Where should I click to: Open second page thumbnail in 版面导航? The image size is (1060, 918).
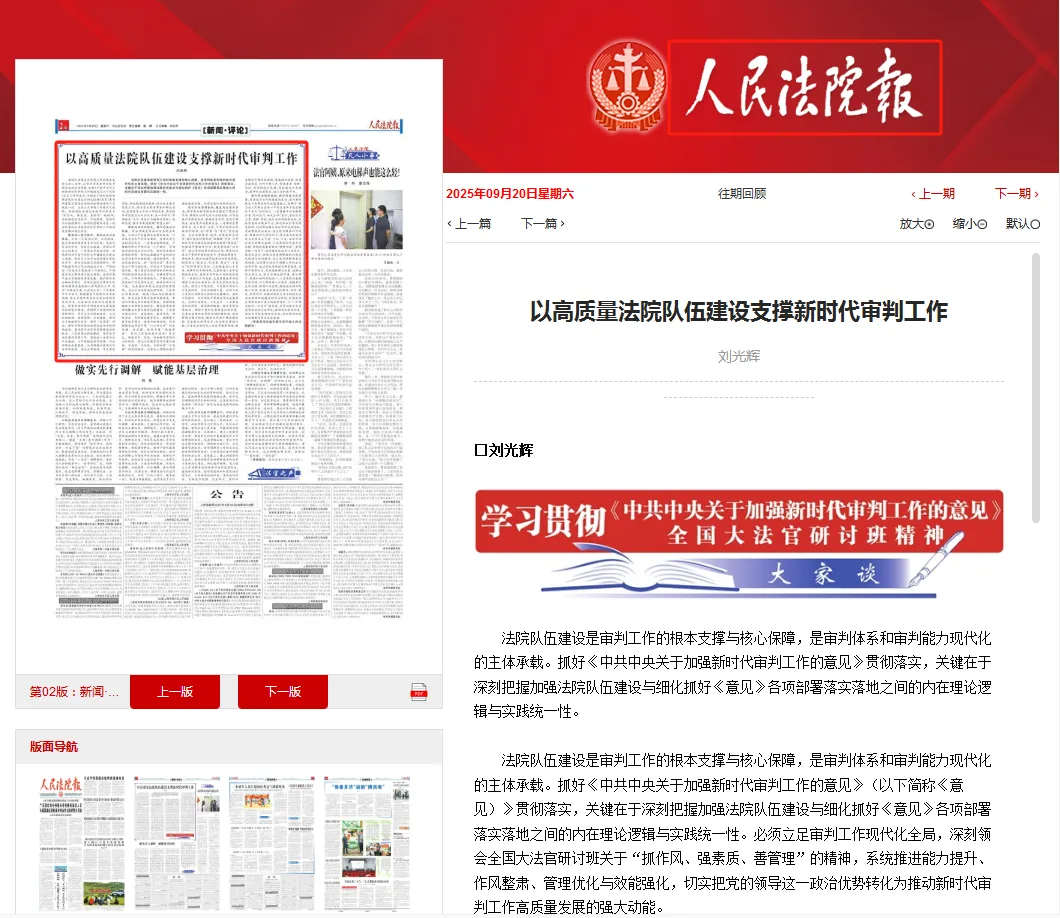tap(177, 843)
